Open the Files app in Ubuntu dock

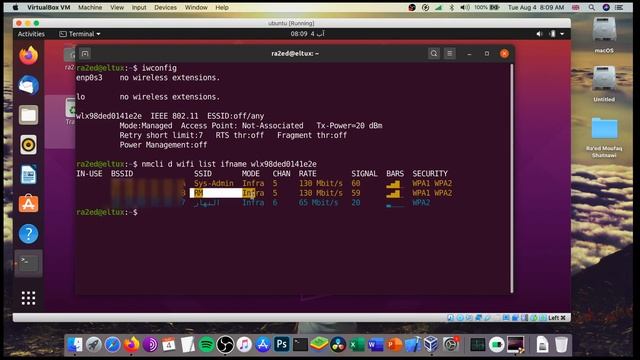28,115
